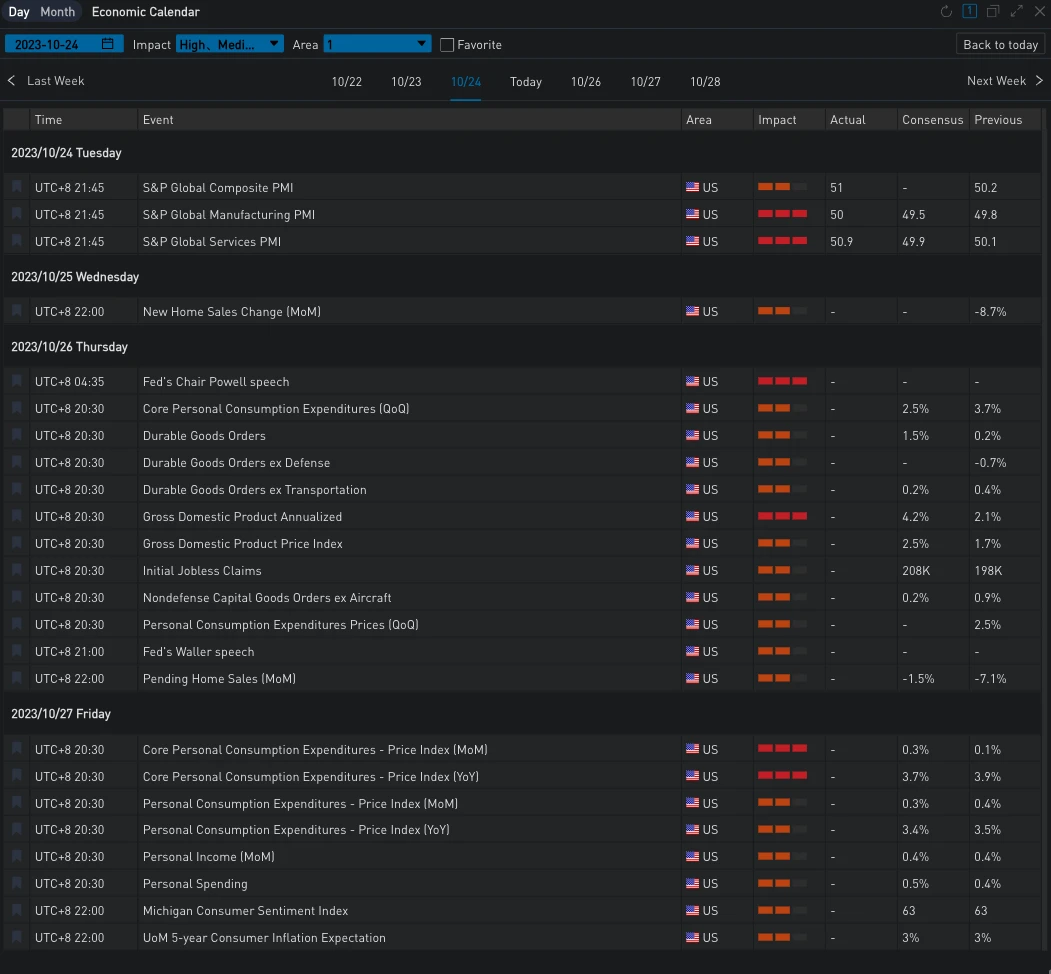
Task: Open the Impact filter dropdown
Action: (x=229, y=45)
